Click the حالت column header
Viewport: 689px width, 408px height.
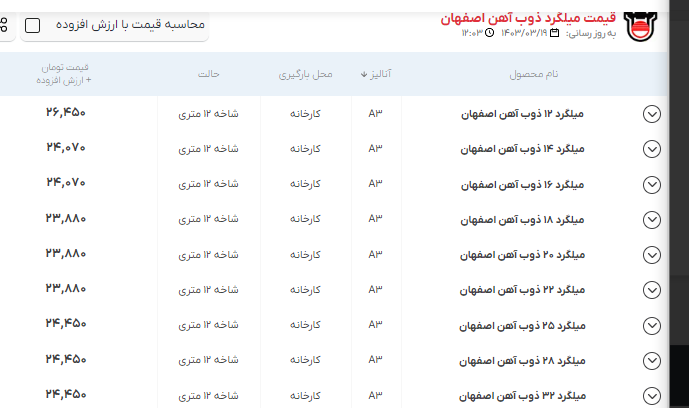coord(207,74)
